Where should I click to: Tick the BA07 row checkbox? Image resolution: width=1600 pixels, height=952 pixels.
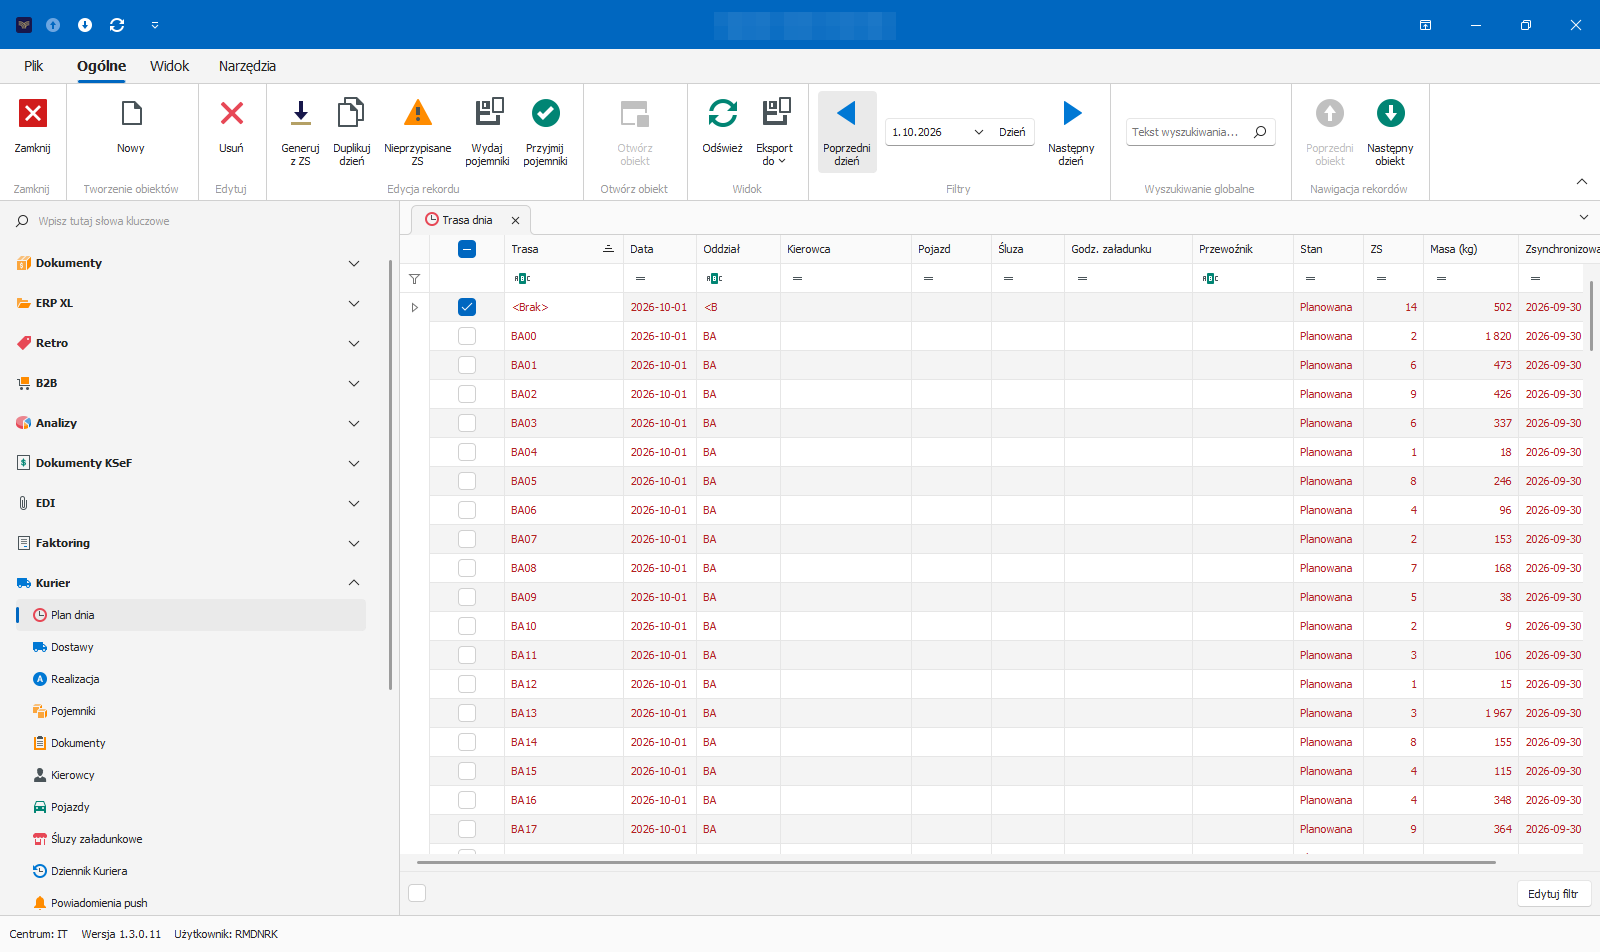467,539
